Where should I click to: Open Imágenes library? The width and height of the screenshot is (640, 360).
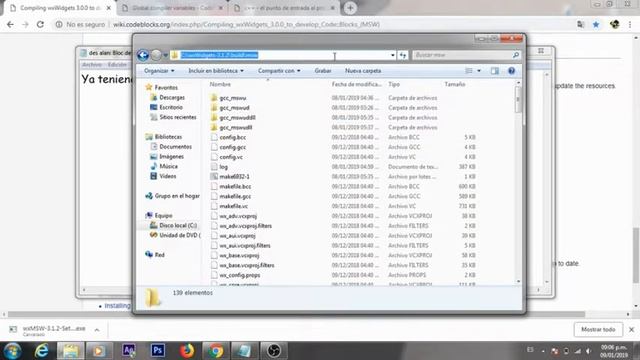(x=171, y=157)
